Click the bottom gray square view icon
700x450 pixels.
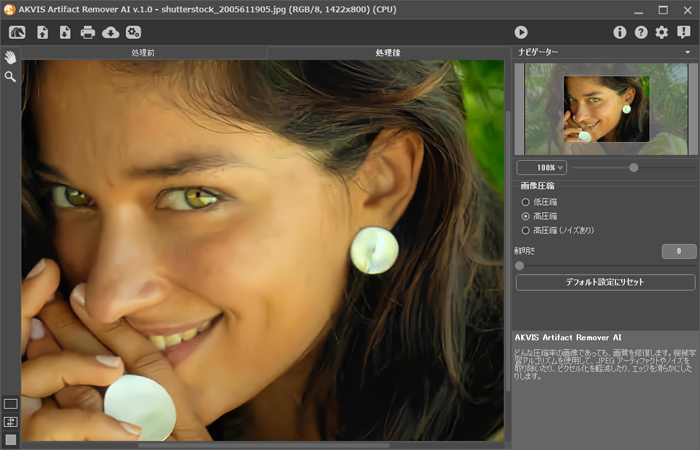[10, 440]
